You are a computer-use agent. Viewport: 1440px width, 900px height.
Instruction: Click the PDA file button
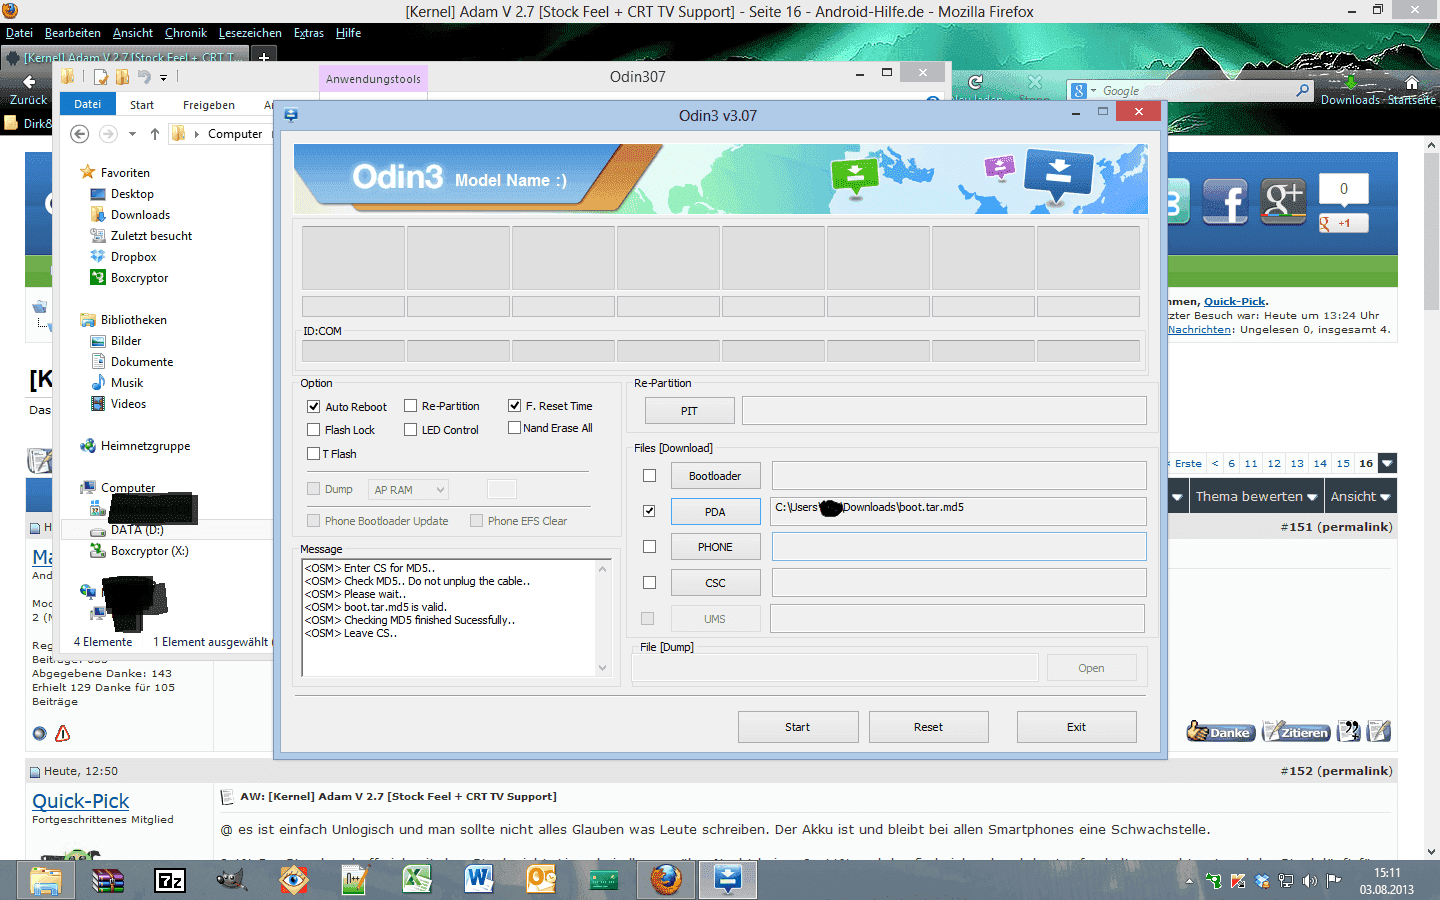click(715, 511)
